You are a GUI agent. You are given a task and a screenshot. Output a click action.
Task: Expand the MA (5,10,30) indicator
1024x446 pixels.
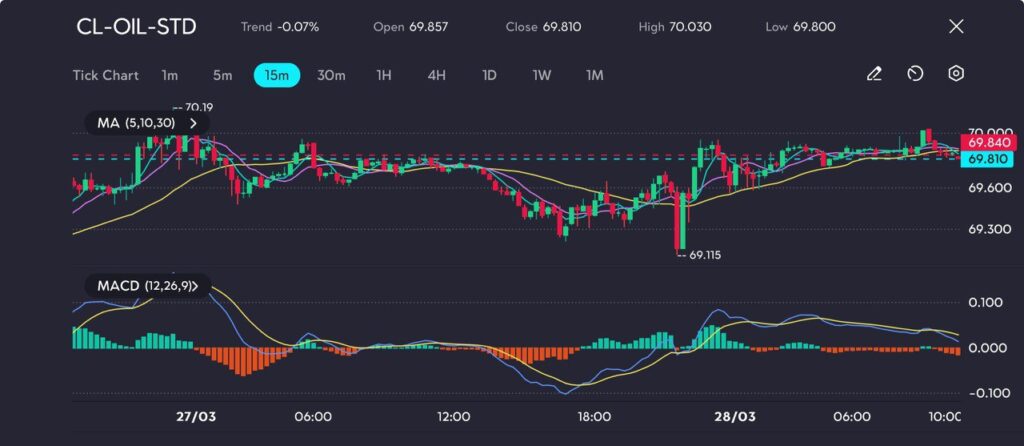coord(147,123)
